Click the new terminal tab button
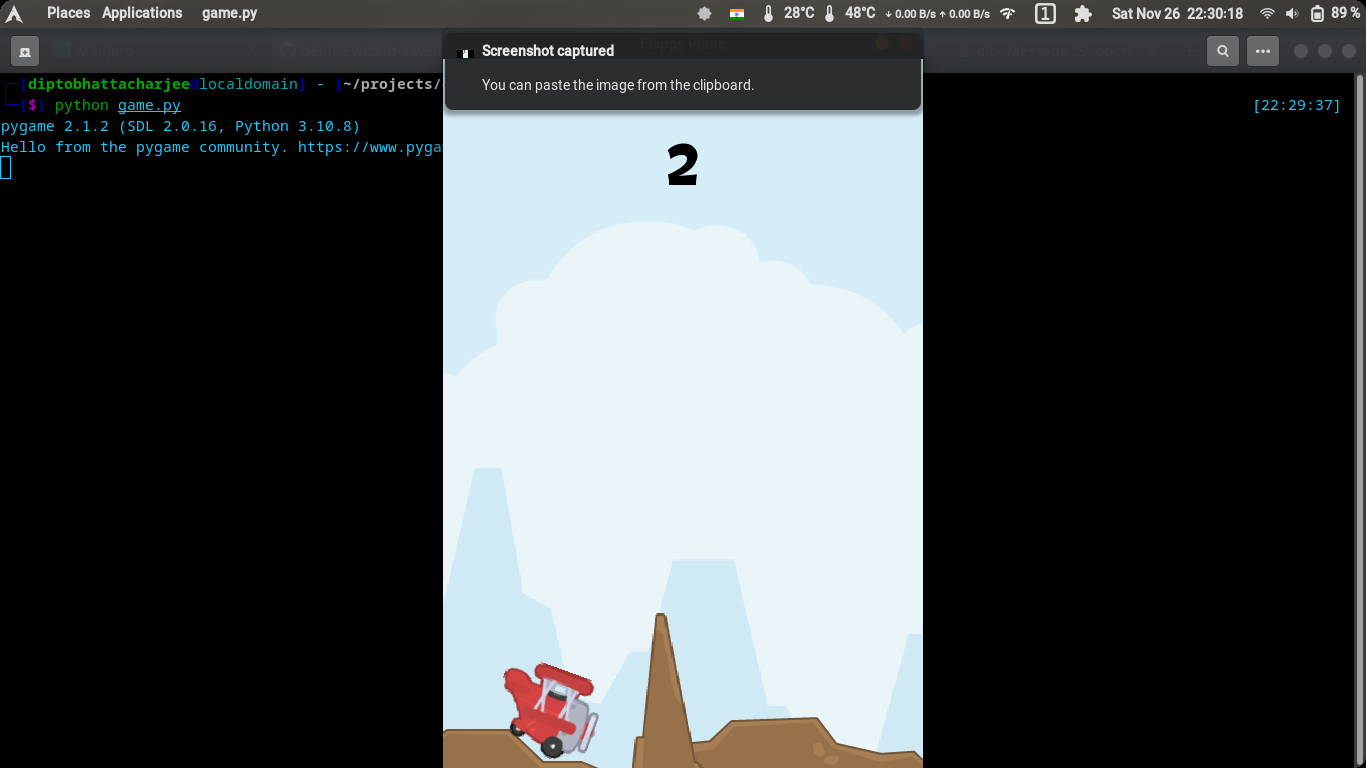Image resolution: width=1366 pixels, height=768 pixels. [24, 50]
